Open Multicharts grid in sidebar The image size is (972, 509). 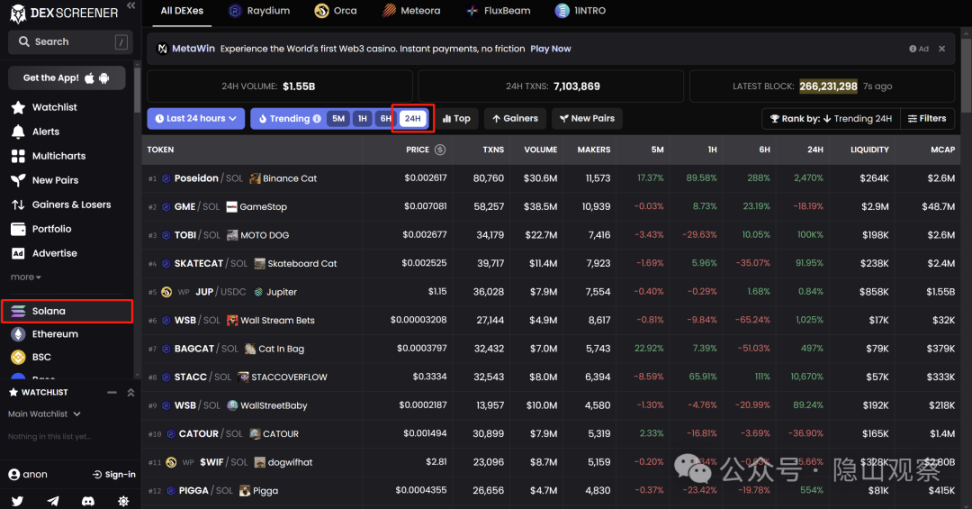48,156
